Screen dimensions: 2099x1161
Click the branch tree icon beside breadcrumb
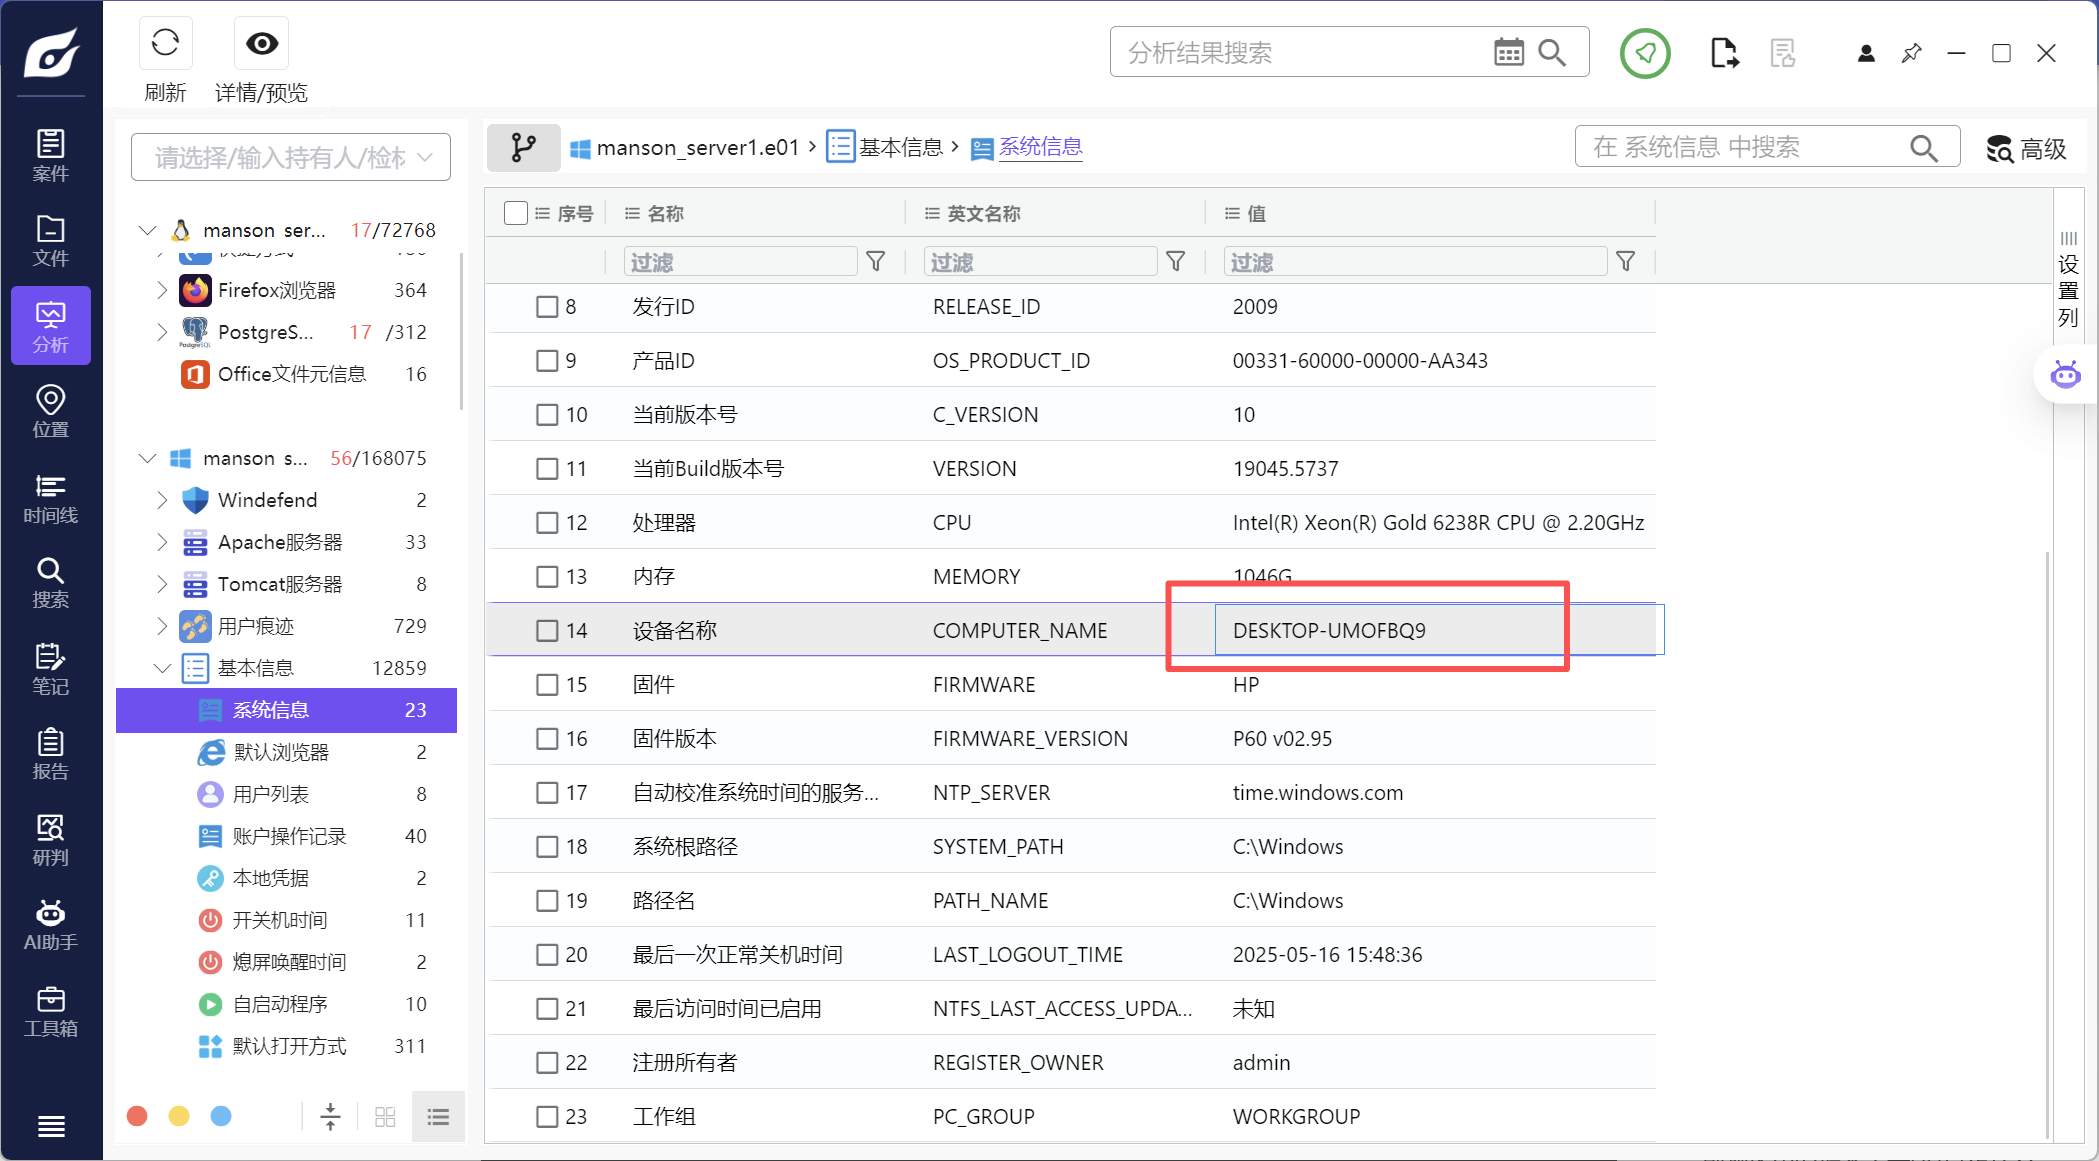523,148
